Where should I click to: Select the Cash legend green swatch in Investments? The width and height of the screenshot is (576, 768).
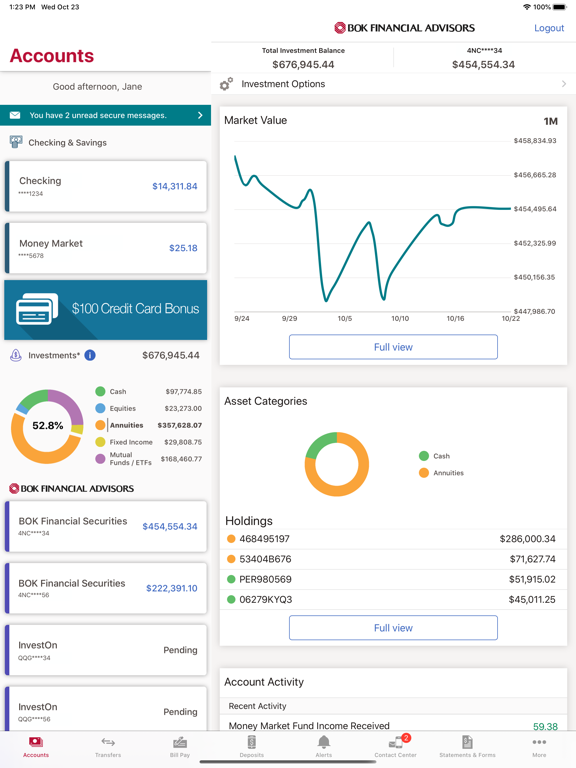[100, 391]
